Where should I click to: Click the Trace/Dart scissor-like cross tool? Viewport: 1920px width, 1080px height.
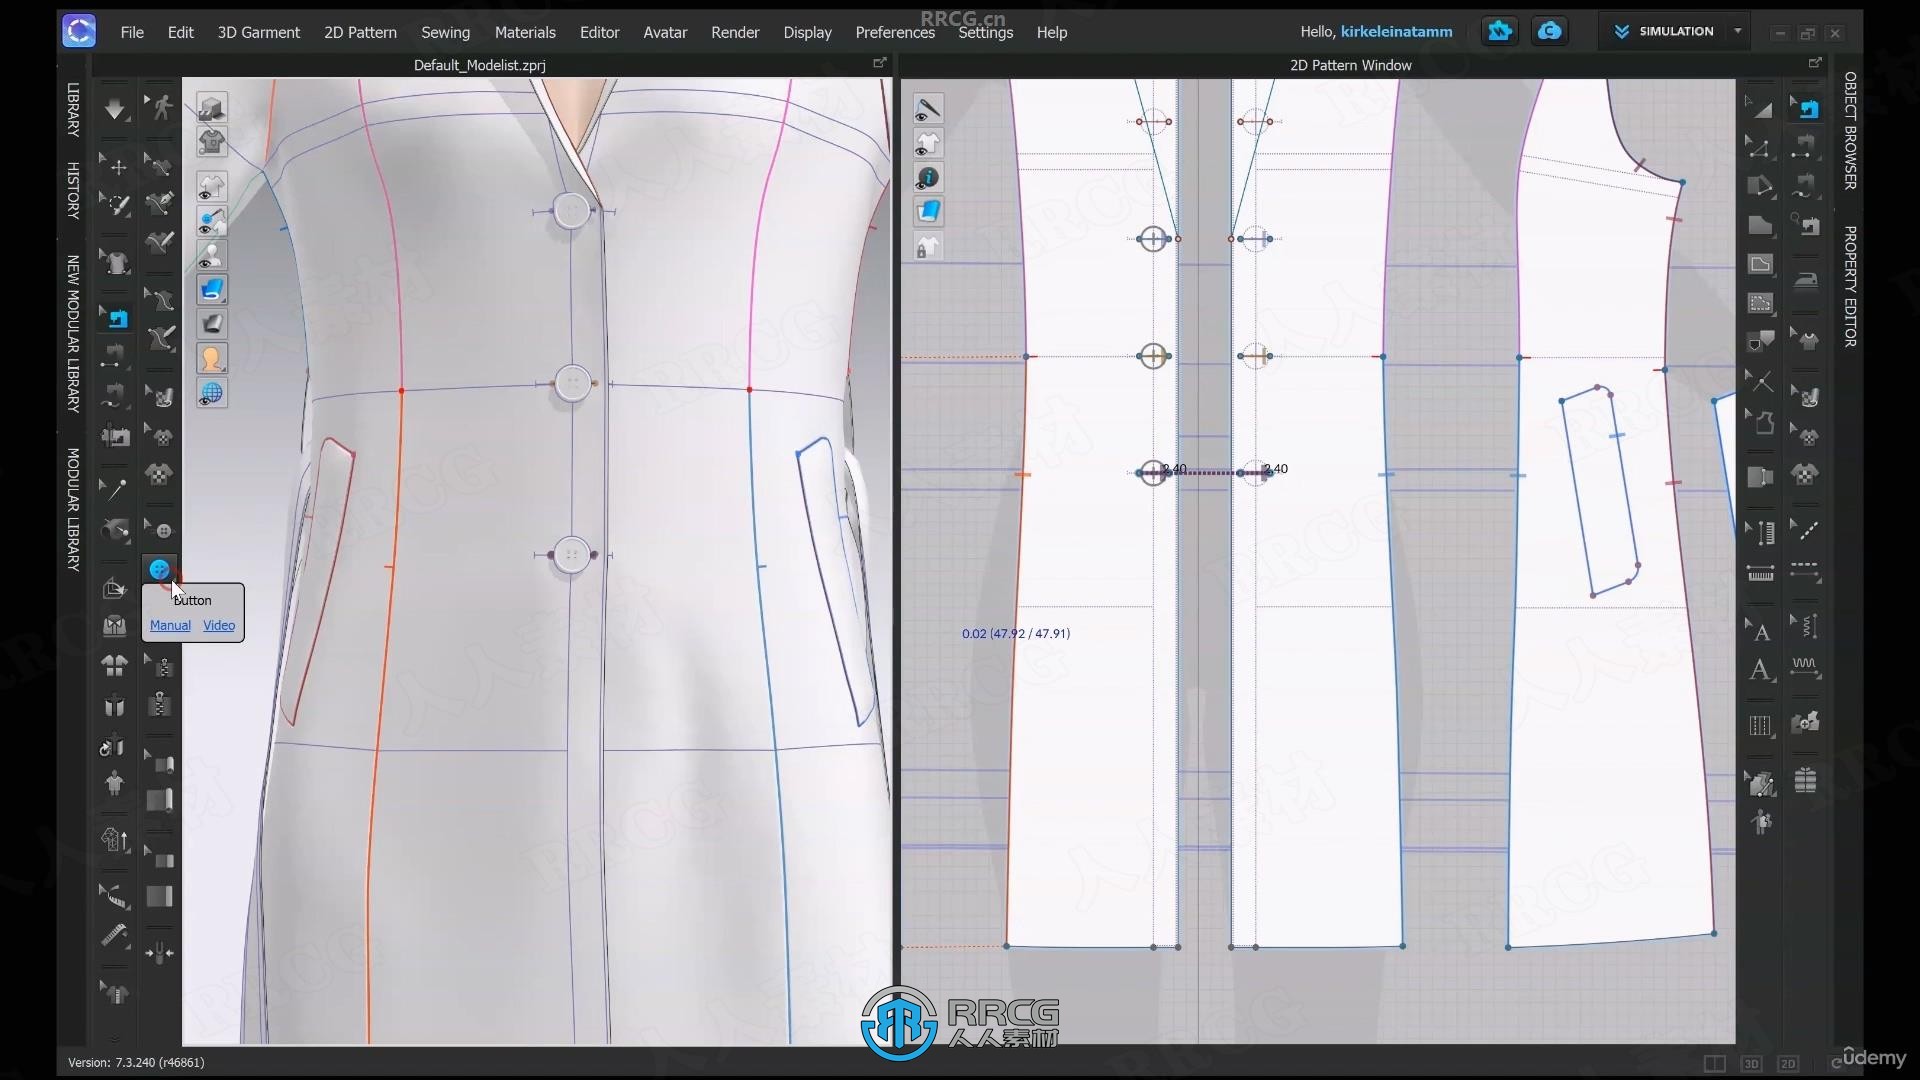pyautogui.click(x=1760, y=381)
